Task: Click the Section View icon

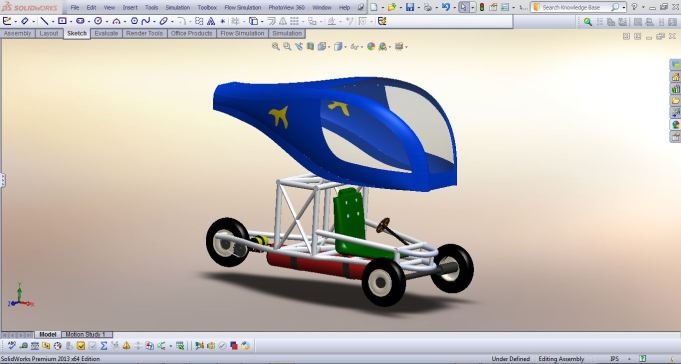Action: pos(310,46)
